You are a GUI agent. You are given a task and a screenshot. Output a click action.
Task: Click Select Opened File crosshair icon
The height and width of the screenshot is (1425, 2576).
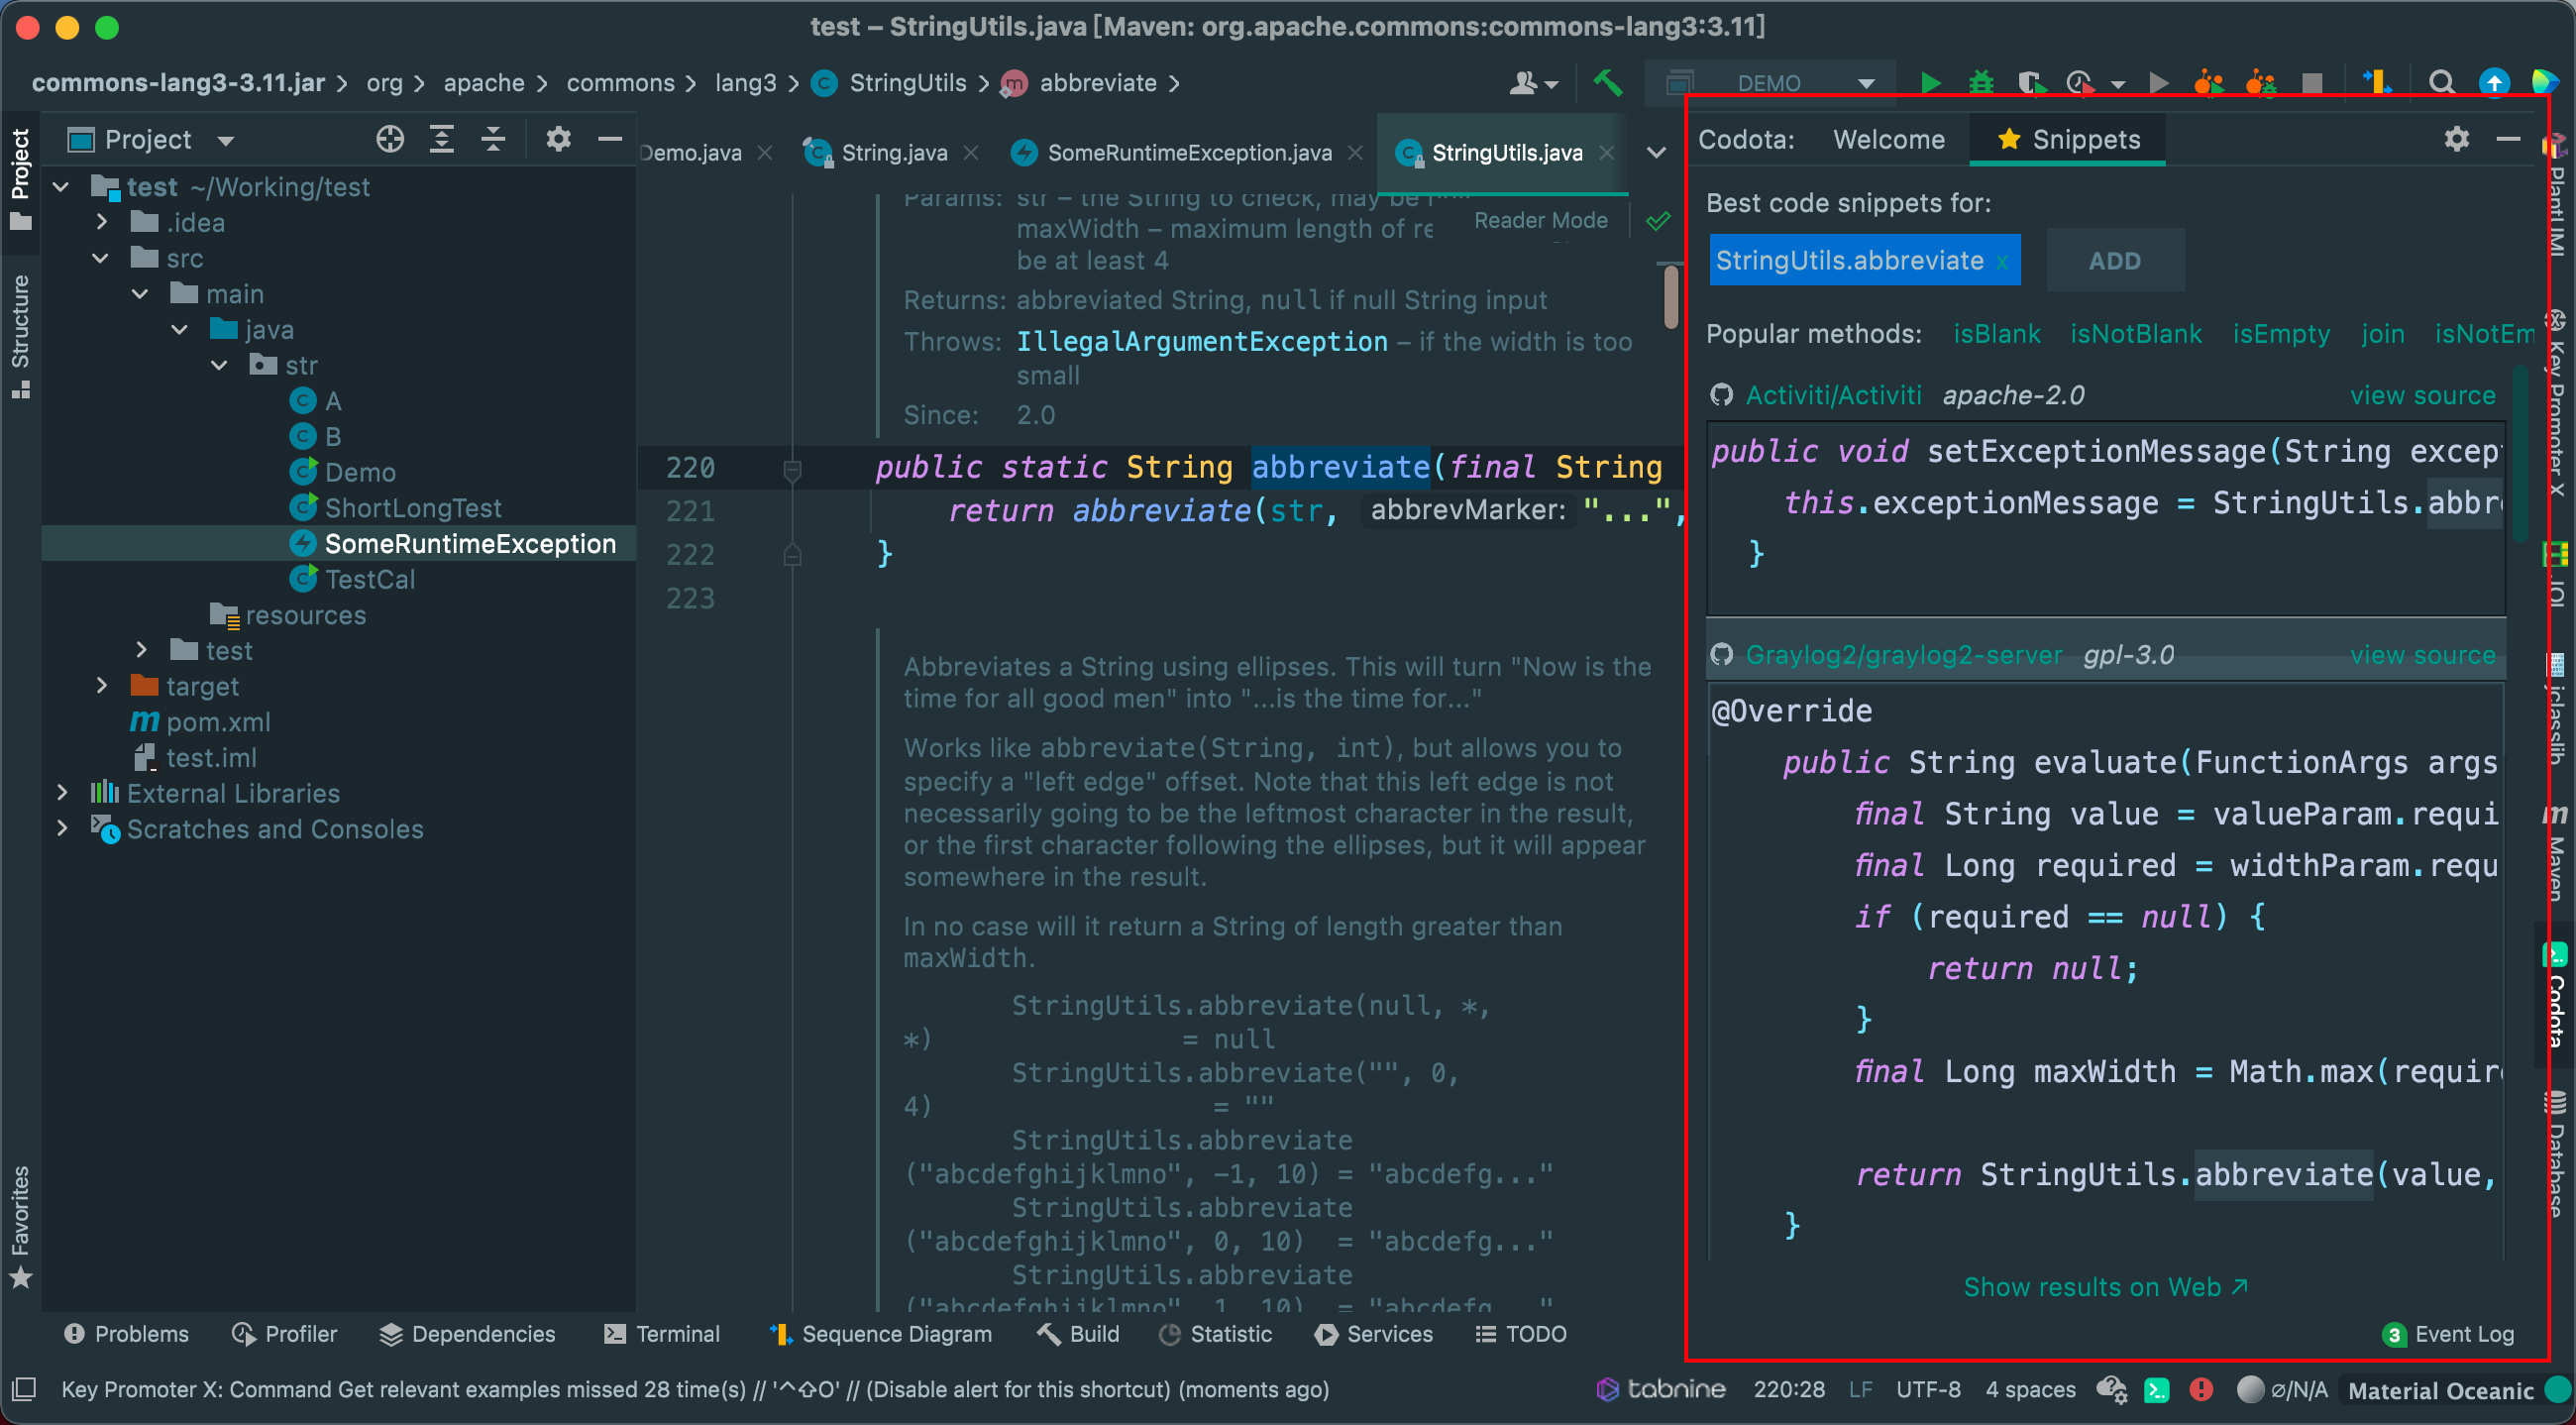[390, 139]
